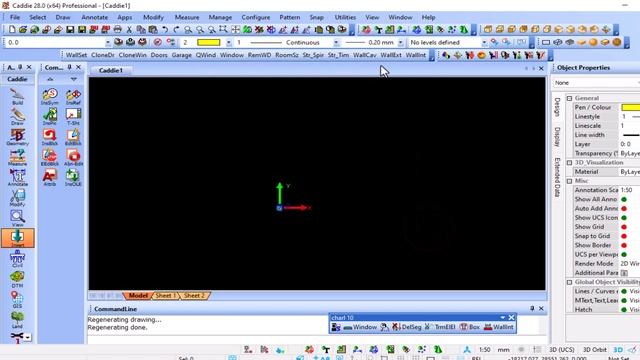The width and height of the screenshot is (640, 360).
Task: Click the Zoom window rectangle icon
Action: [x=223, y=29]
